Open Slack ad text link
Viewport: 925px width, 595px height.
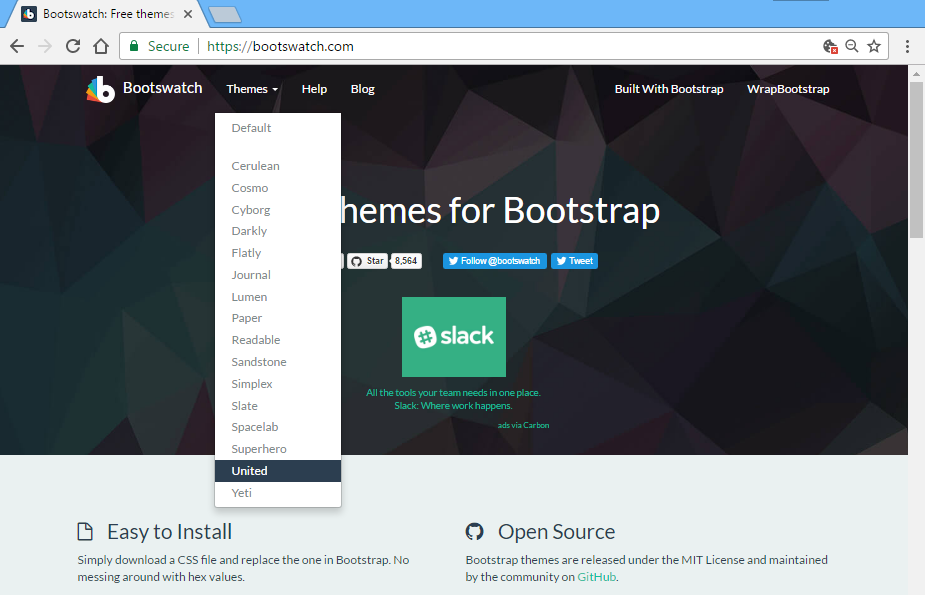pos(453,399)
